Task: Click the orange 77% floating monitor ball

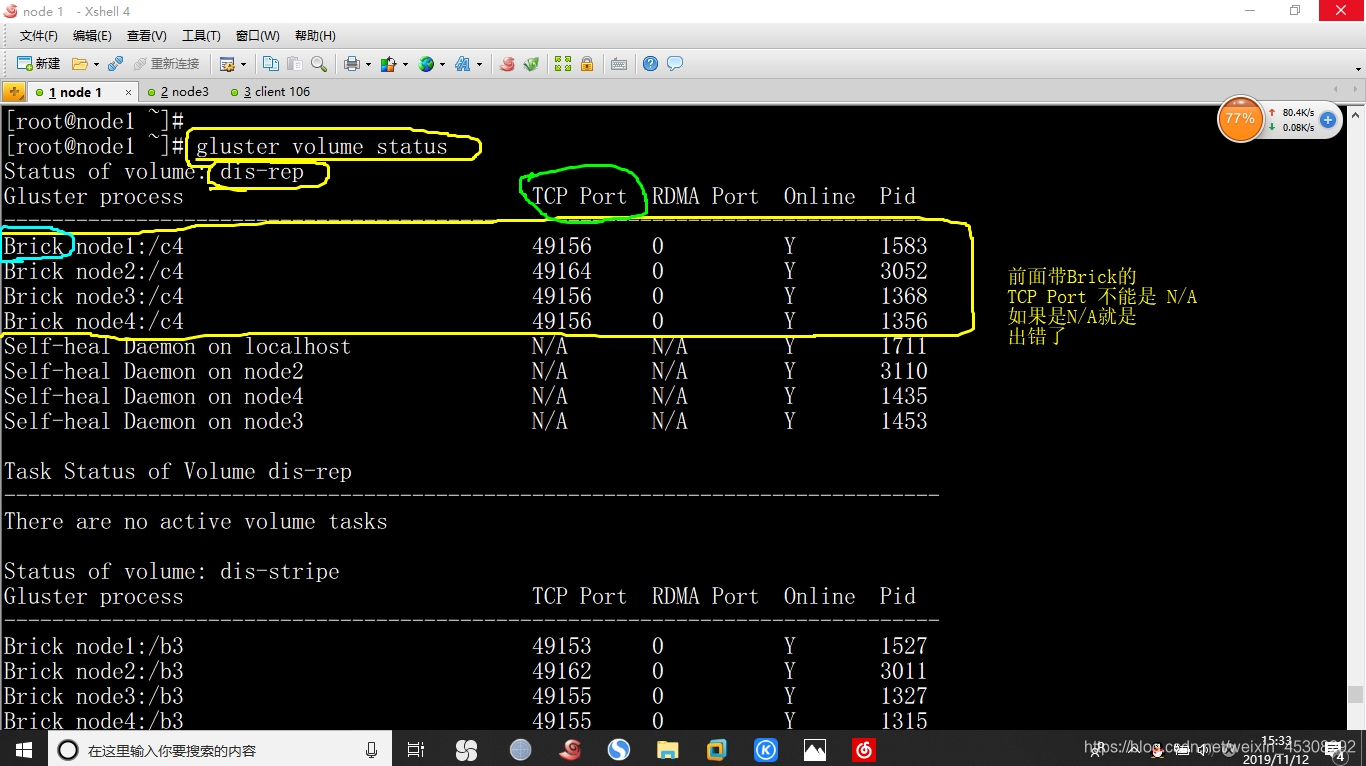Action: (1240, 119)
